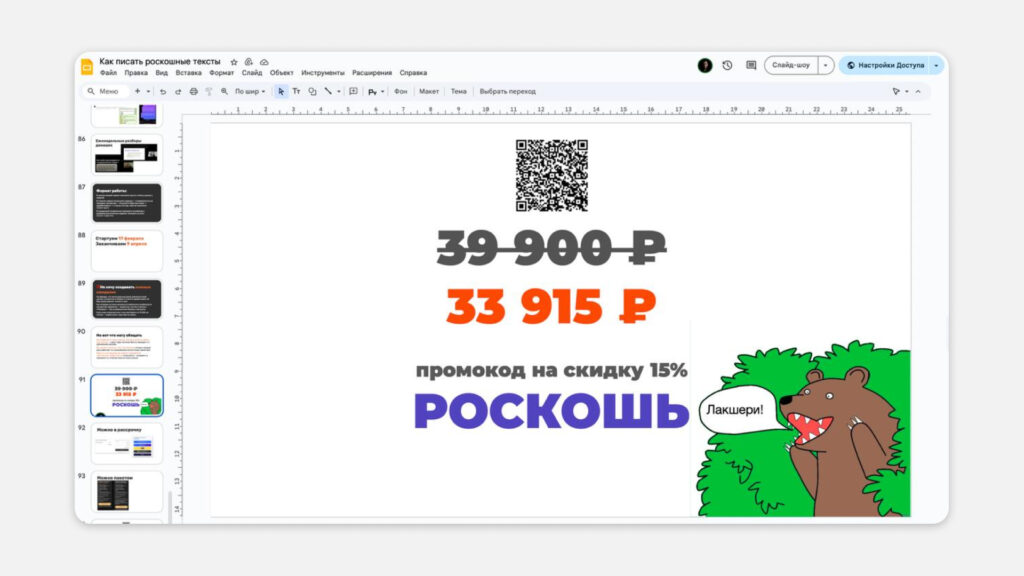Open the Файл menu
Viewport: 1024px width, 576px height.
108,73
